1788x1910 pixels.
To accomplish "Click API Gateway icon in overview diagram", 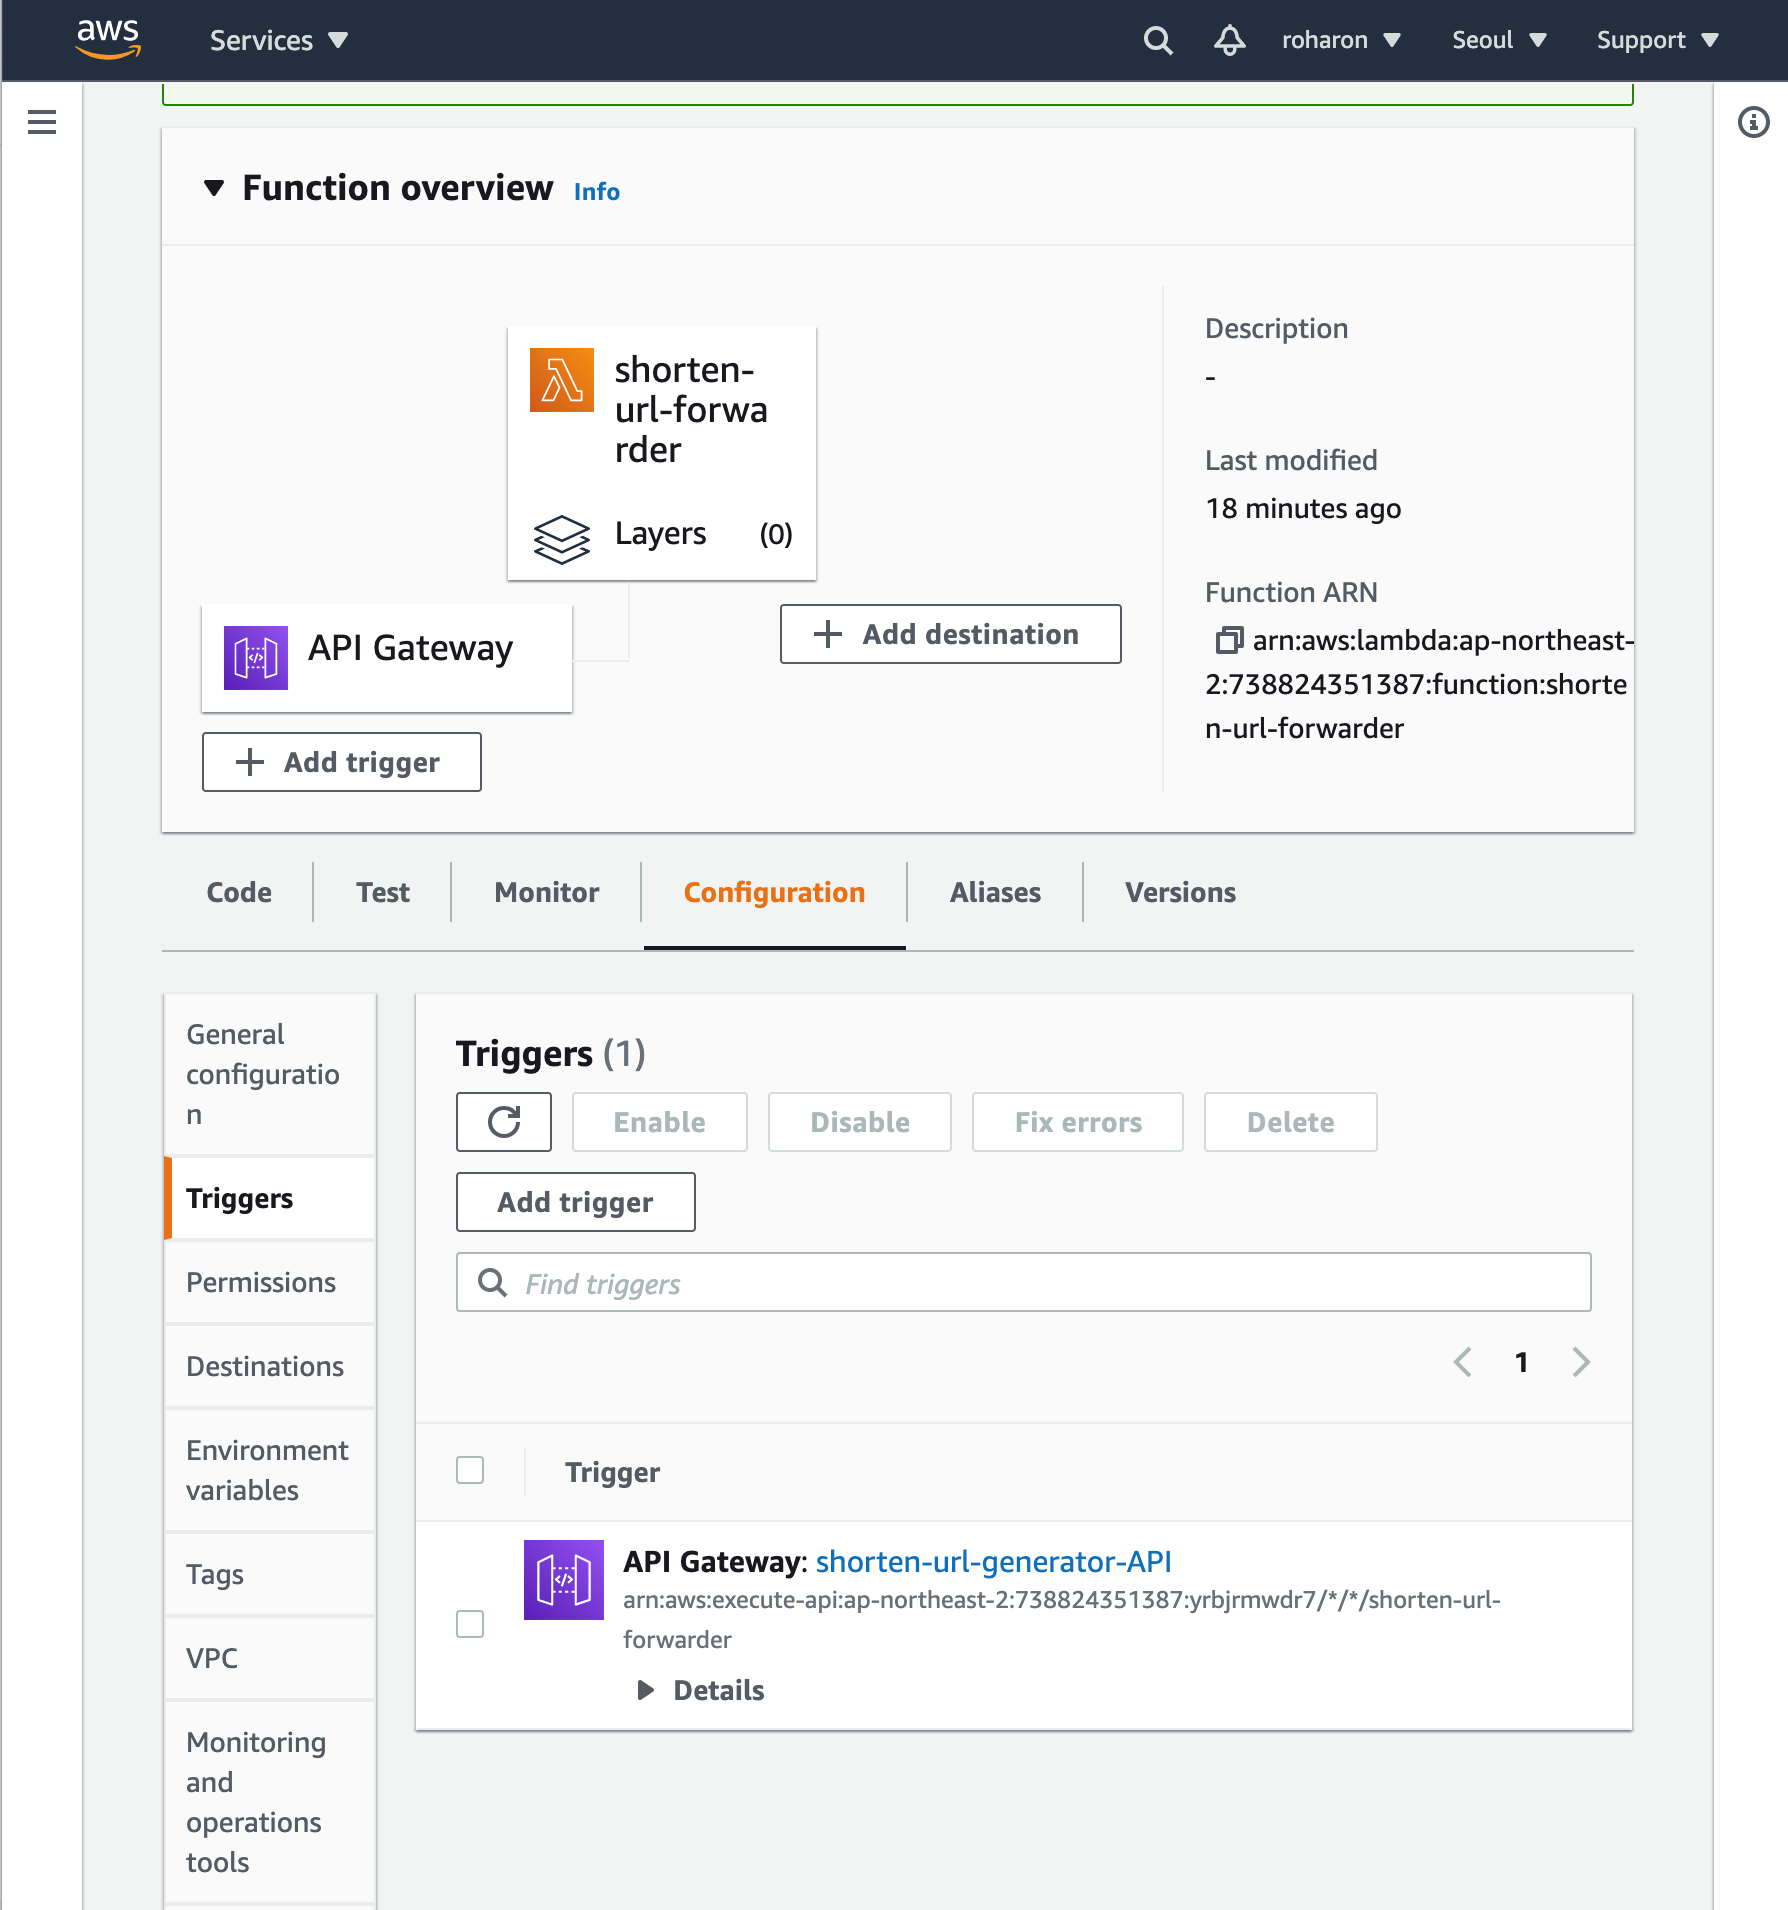I will [256, 658].
